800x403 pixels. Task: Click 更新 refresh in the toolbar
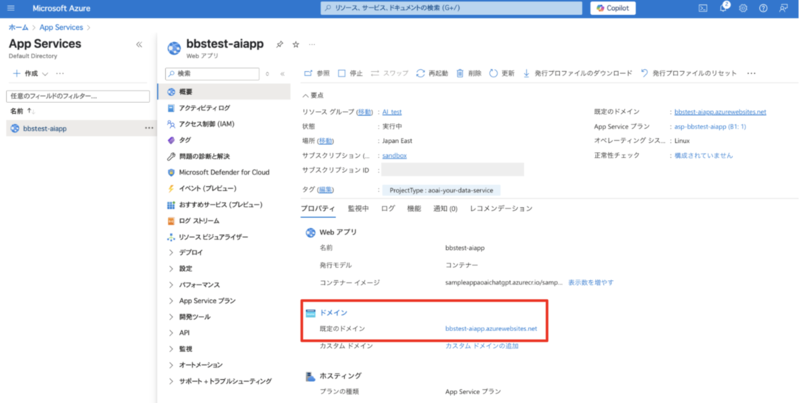click(x=502, y=73)
